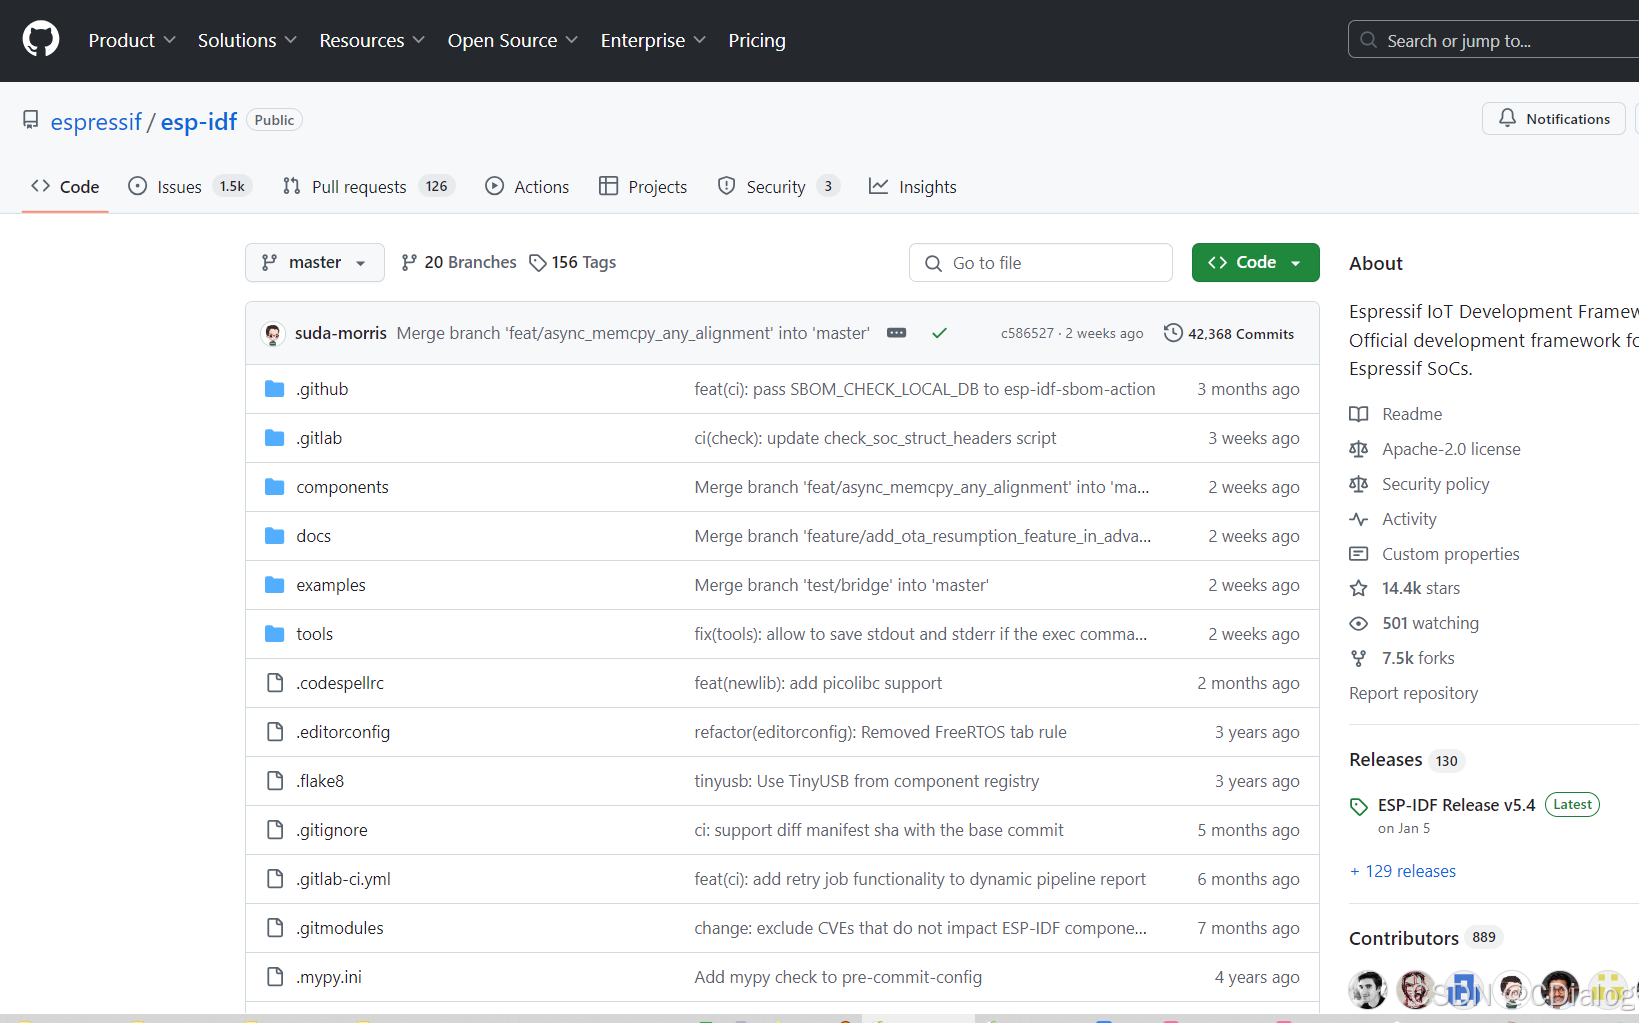The image size is (1639, 1023).
Task: Click the first contributor avatar
Action: tap(1367, 990)
